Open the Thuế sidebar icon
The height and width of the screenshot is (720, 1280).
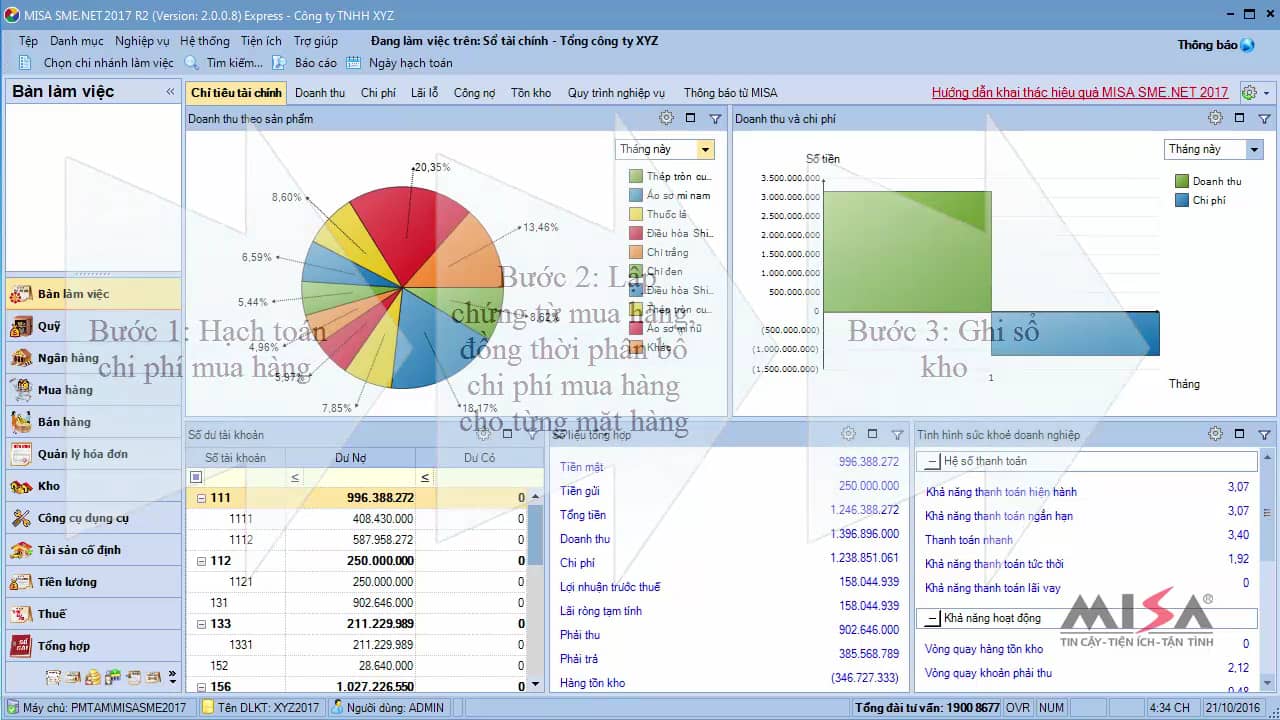tap(21, 614)
